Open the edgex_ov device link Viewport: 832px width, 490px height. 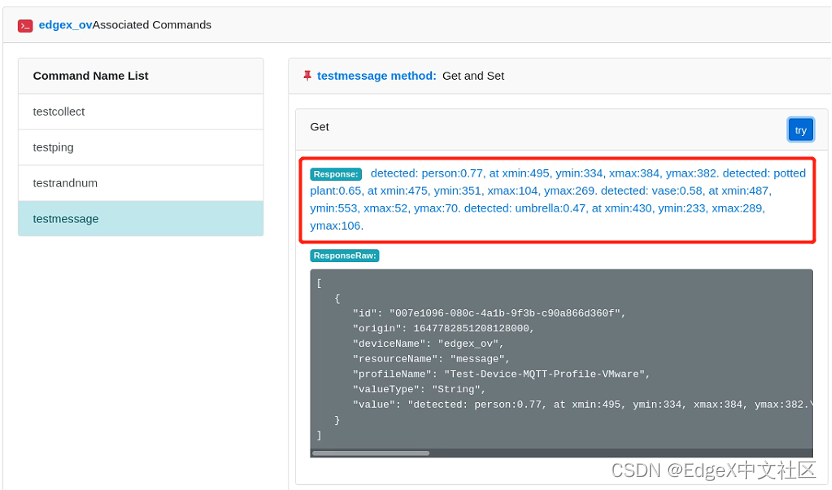tap(65, 25)
